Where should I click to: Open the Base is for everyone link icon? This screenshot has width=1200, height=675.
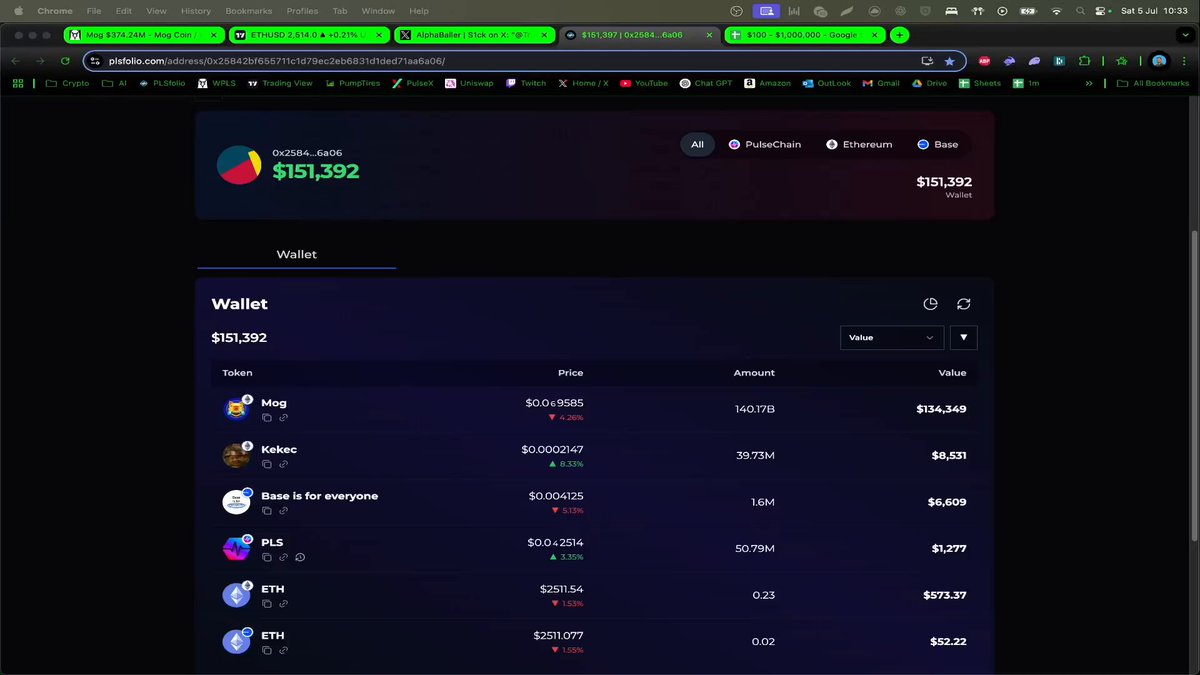pos(283,510)
